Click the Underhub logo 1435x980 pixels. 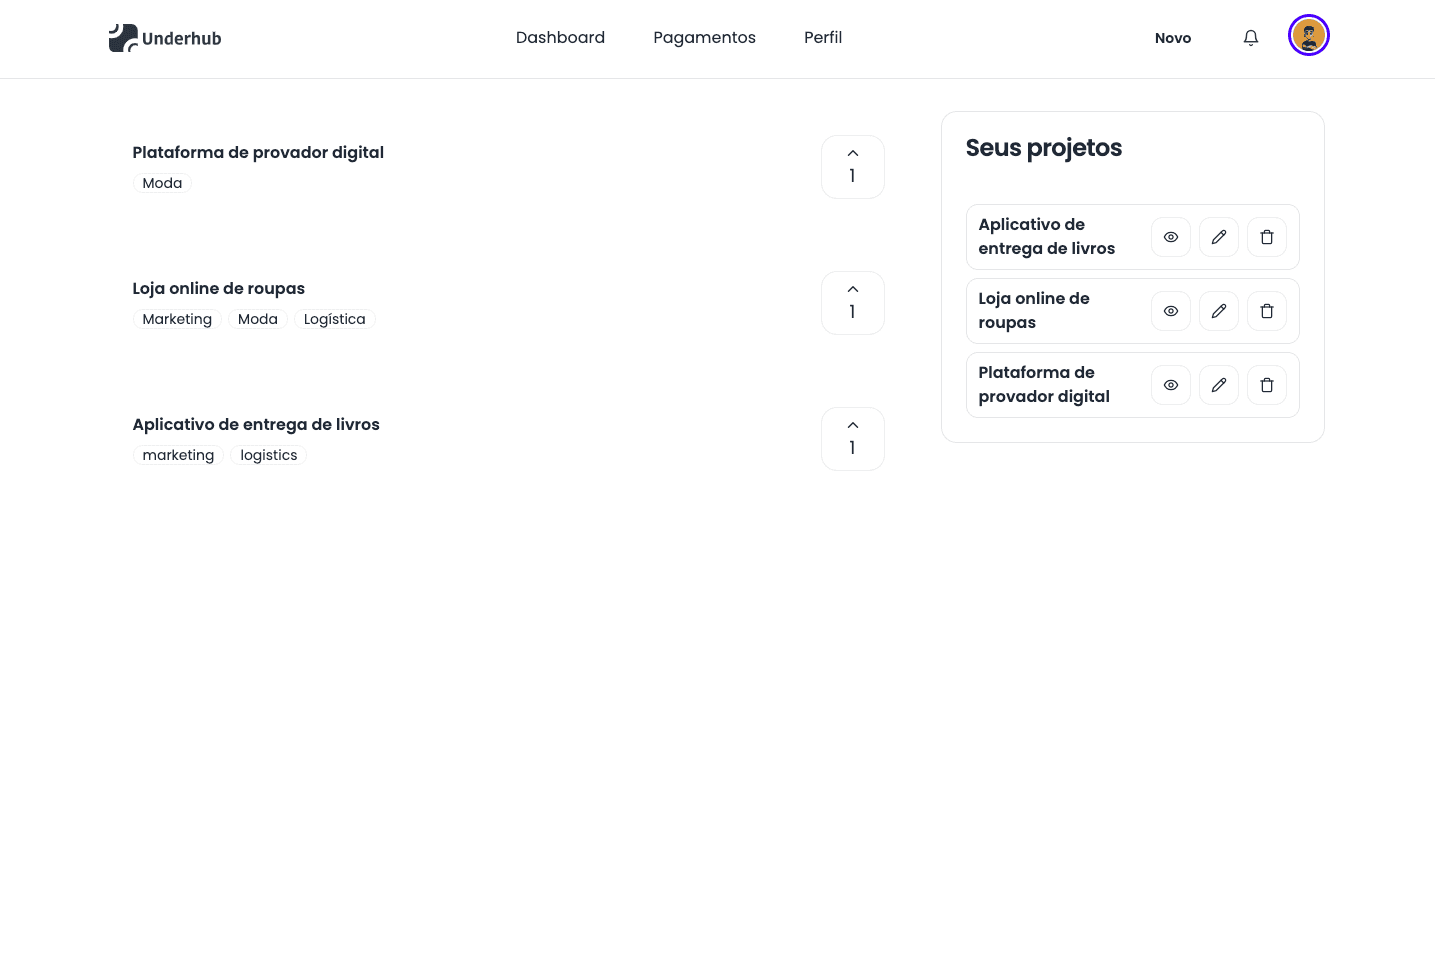pos(165,38)
